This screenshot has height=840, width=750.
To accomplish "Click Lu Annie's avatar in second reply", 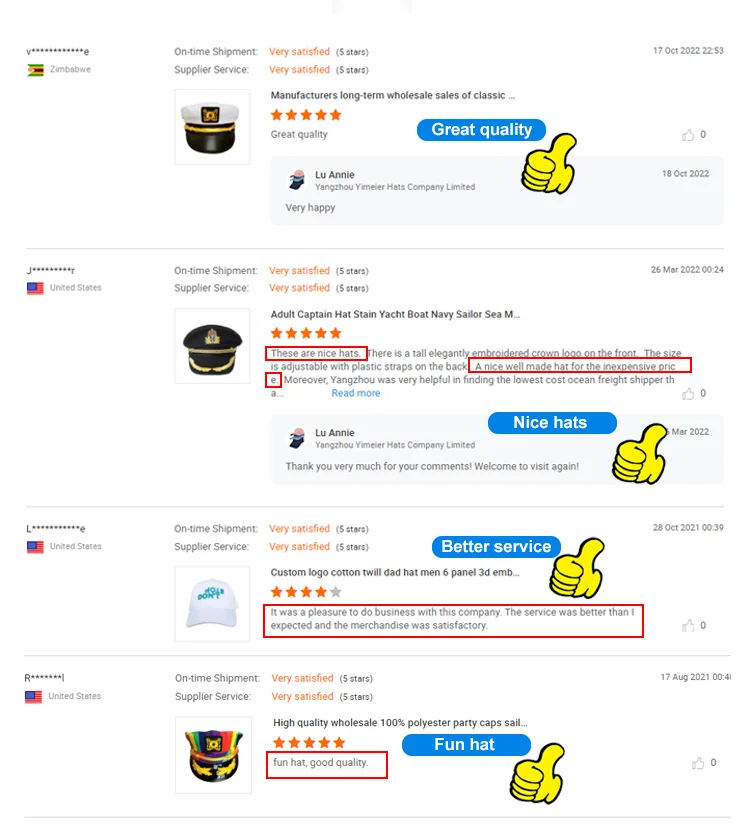I will [x=297, y=438].
